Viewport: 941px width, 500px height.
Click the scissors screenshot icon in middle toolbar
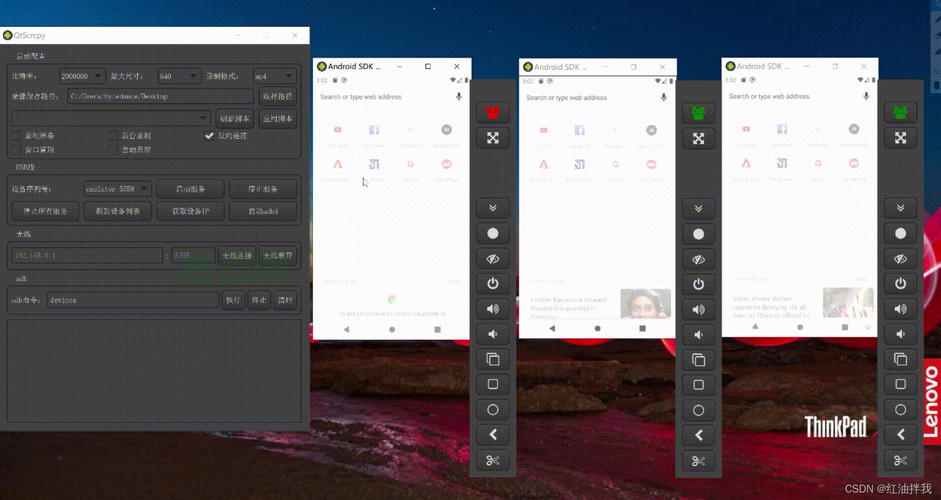click(698, 461)
